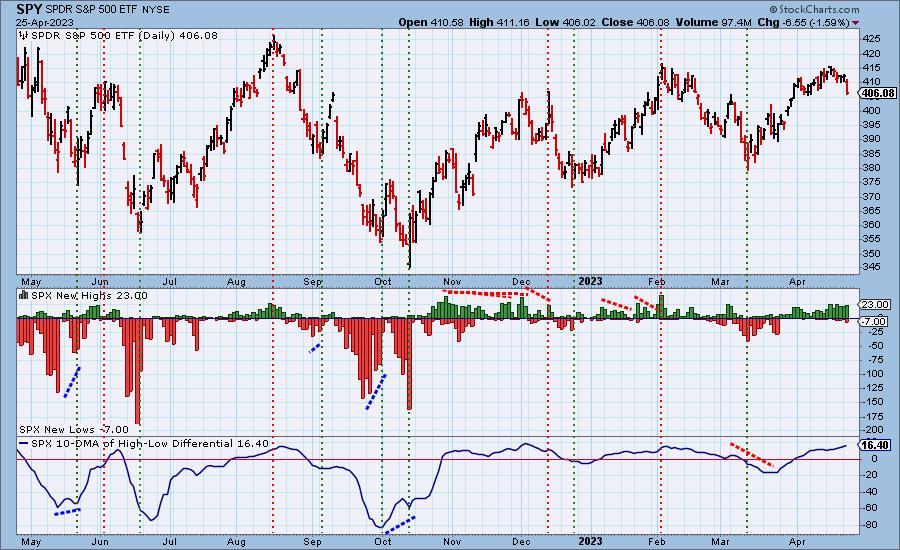This screenshot has width=900, height=550.
Task: Click the SPX New Lows -7.00 legend
Action: click(73, 429)
